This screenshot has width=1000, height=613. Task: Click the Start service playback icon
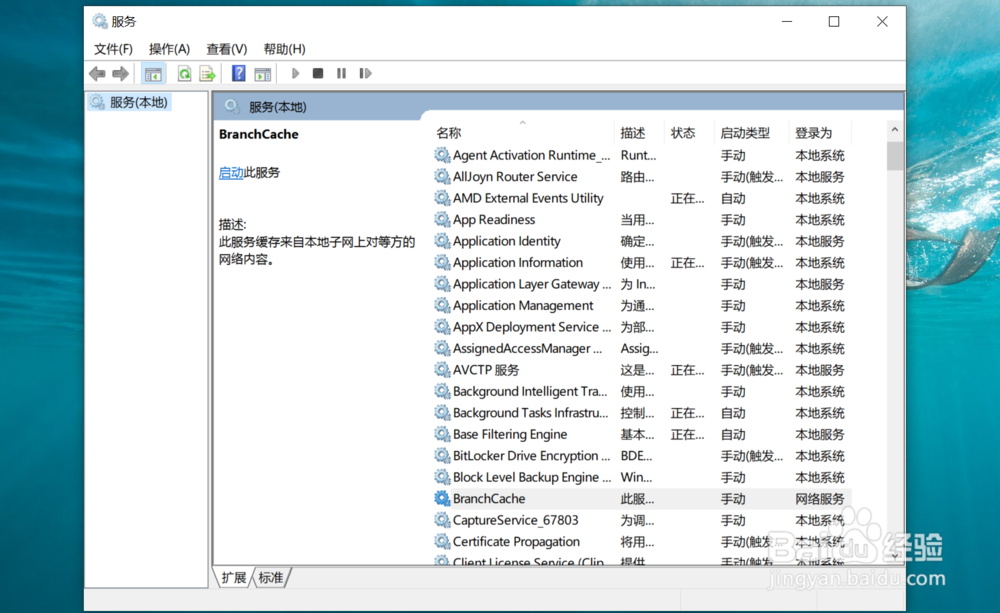tap(295, 72)
